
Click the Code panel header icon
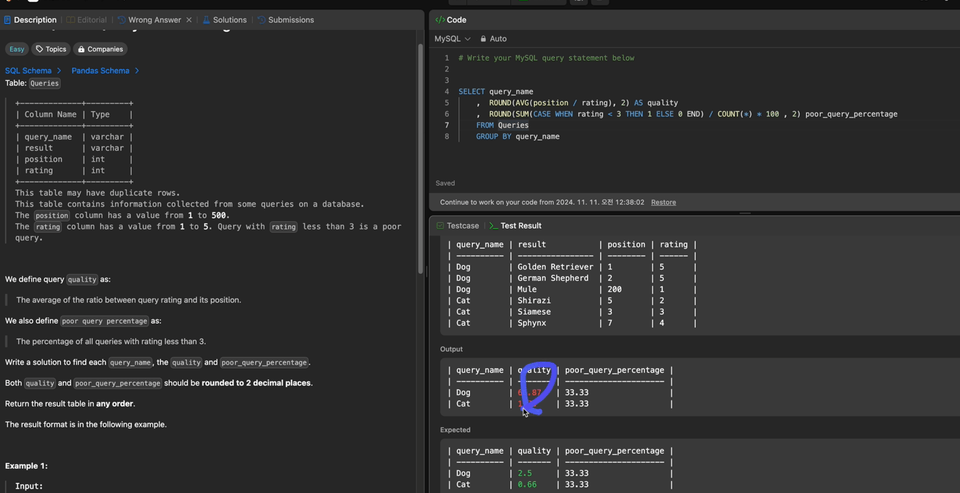[x=440, y=20]
